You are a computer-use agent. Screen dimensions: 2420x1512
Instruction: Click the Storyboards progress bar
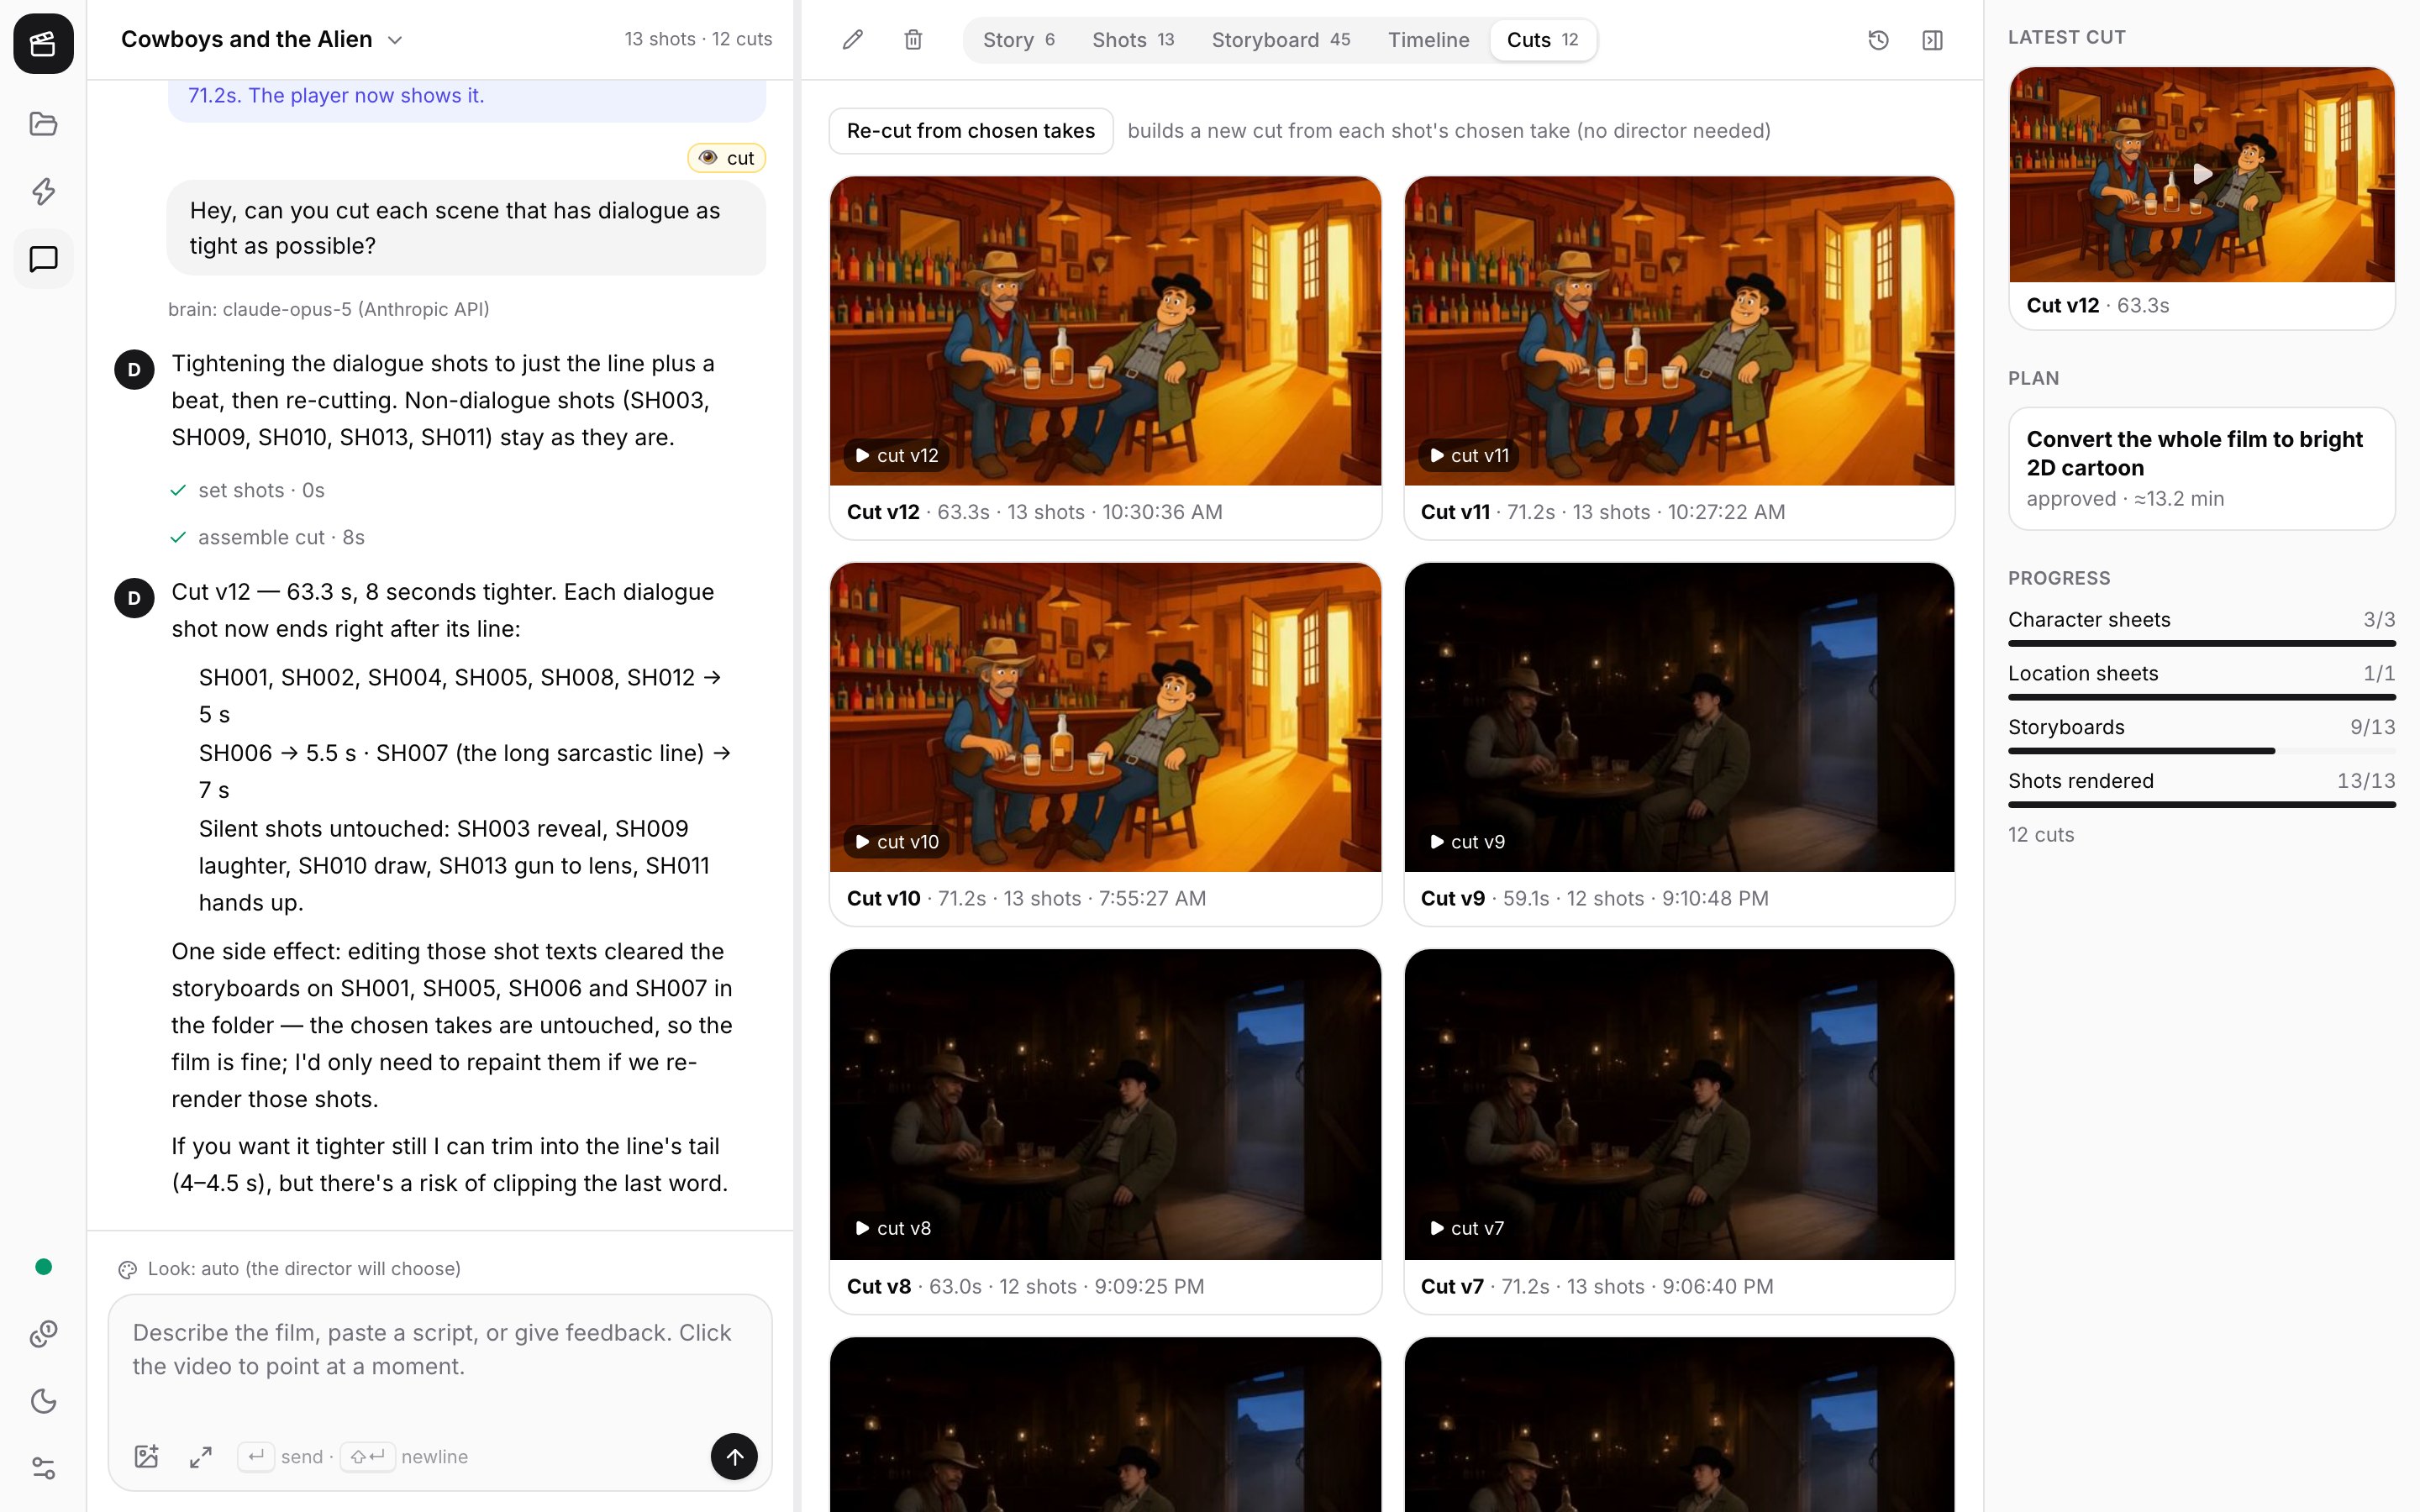(x=2201, y=750)
